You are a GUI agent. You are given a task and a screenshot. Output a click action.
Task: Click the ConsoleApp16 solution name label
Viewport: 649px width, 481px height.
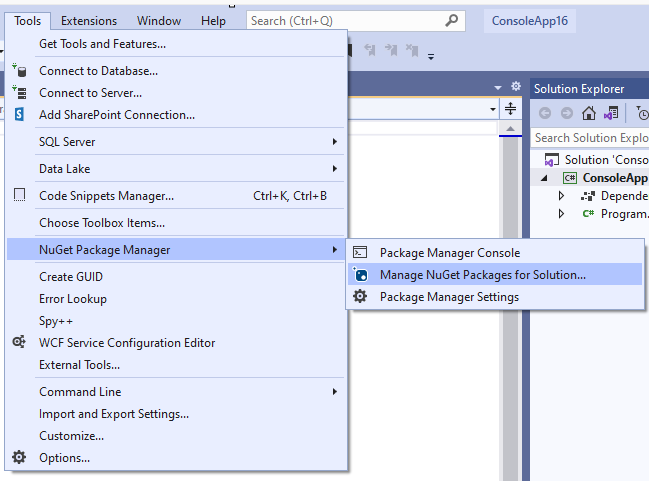[x=529, y=21]
